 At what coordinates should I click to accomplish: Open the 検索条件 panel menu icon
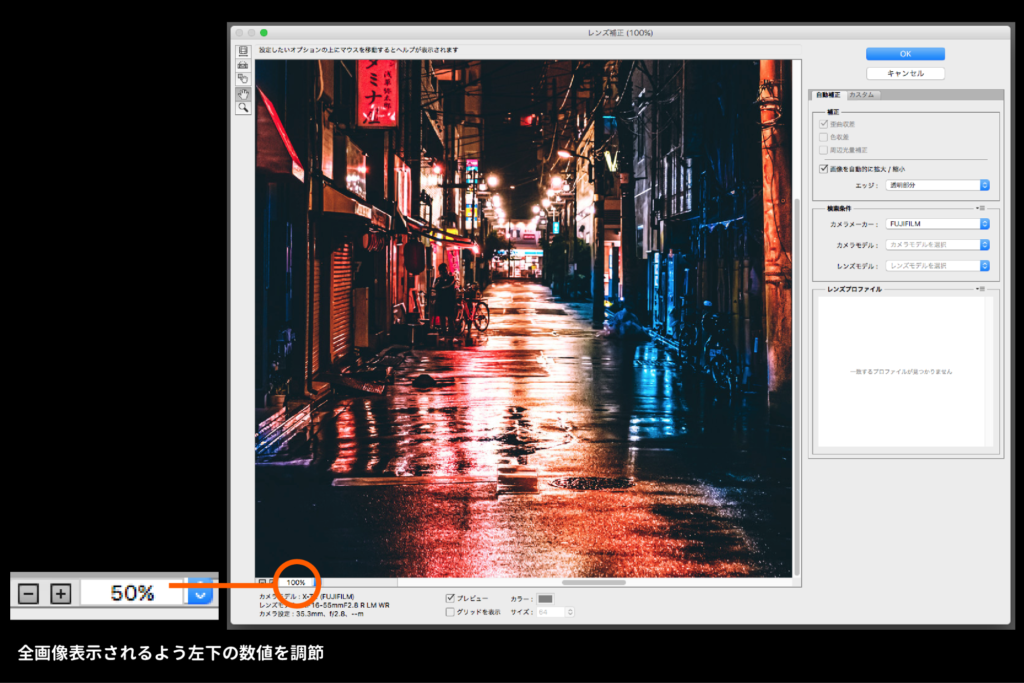click(x=981, y=207)
